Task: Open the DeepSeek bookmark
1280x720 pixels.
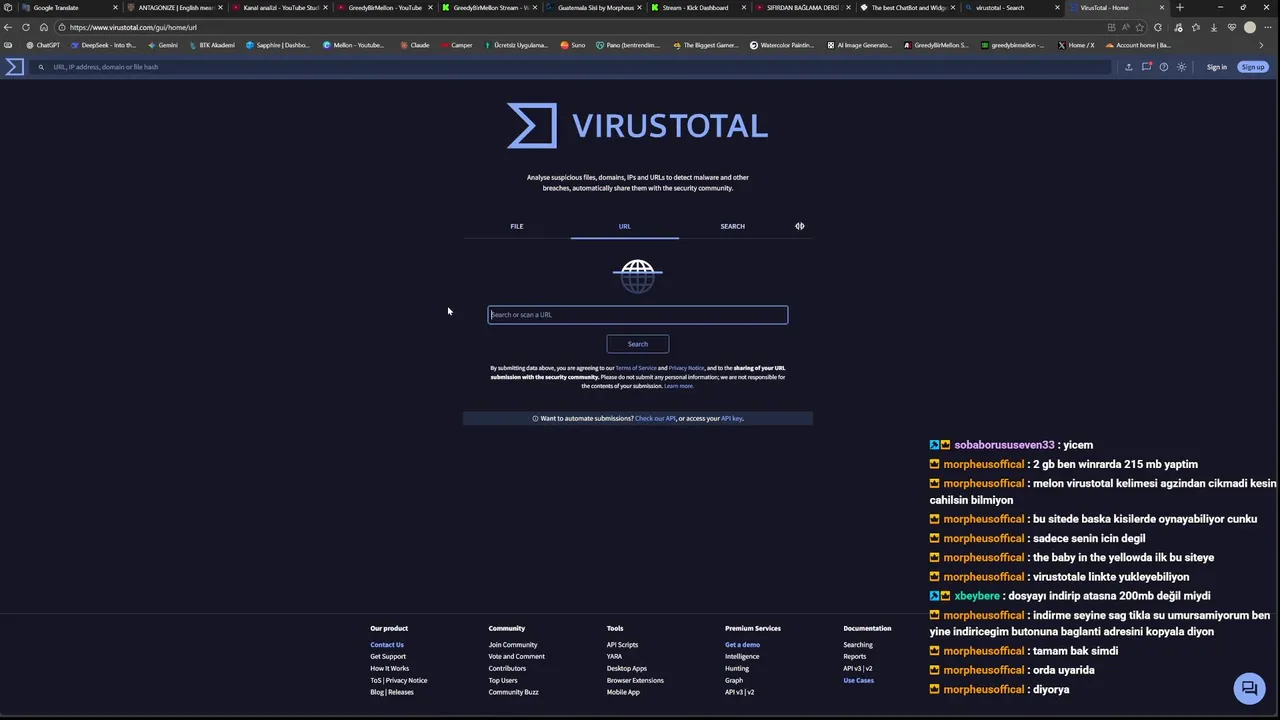Action: [103, 45]
